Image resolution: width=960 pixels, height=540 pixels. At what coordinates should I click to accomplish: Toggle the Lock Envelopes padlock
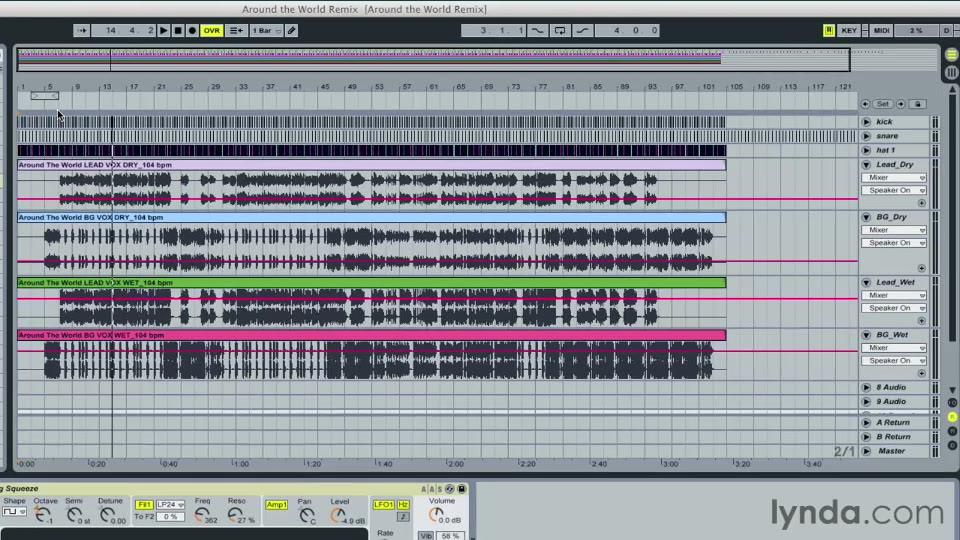pos(917,104)
